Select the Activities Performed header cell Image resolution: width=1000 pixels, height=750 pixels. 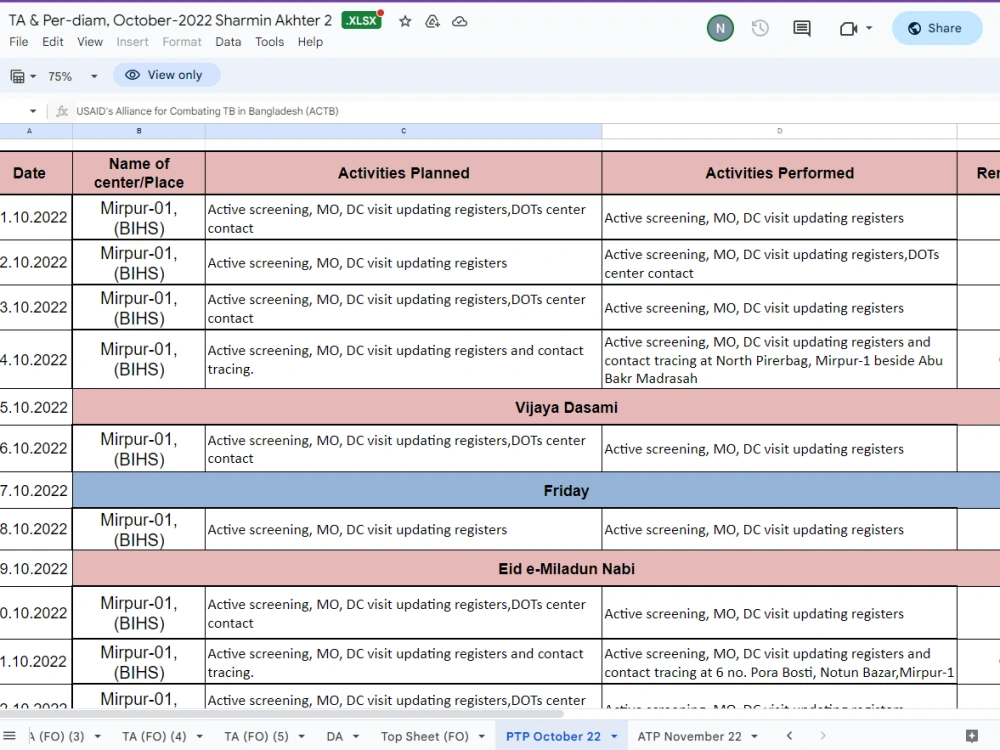[x=779, y=173]
